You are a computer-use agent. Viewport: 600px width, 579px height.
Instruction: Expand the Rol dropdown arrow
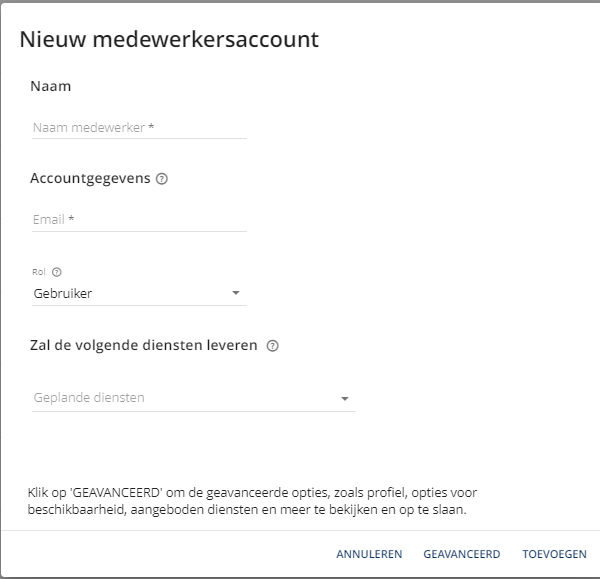click(x=236, y=293)
